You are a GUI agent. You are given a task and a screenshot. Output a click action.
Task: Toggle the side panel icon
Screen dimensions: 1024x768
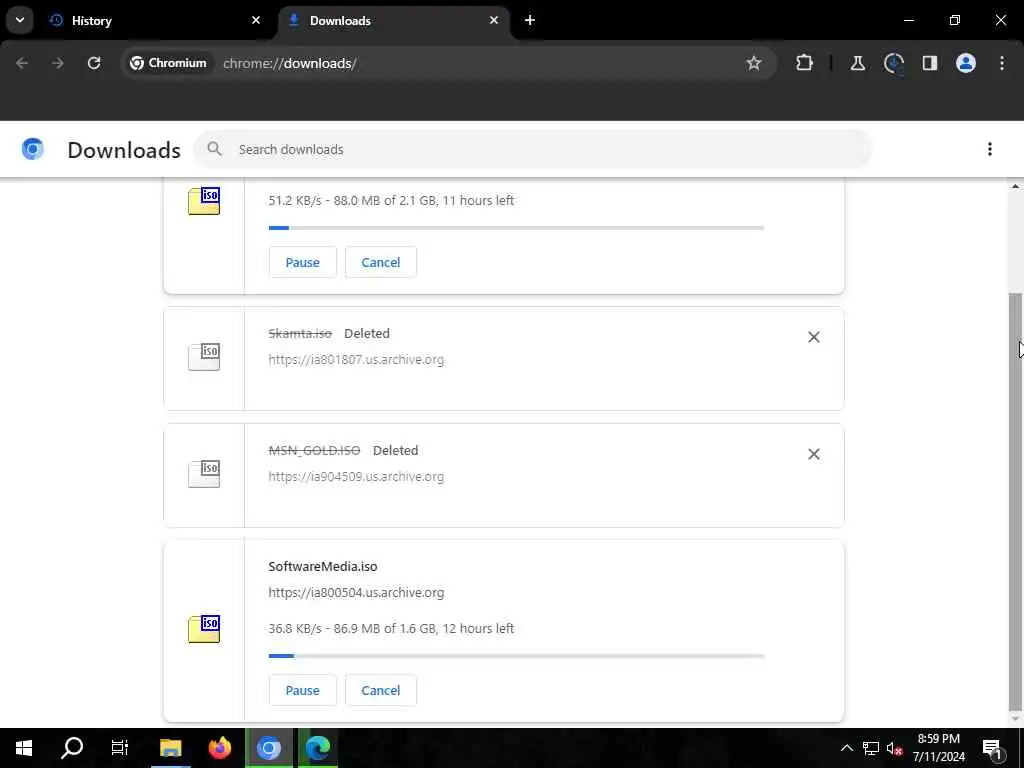929,63
